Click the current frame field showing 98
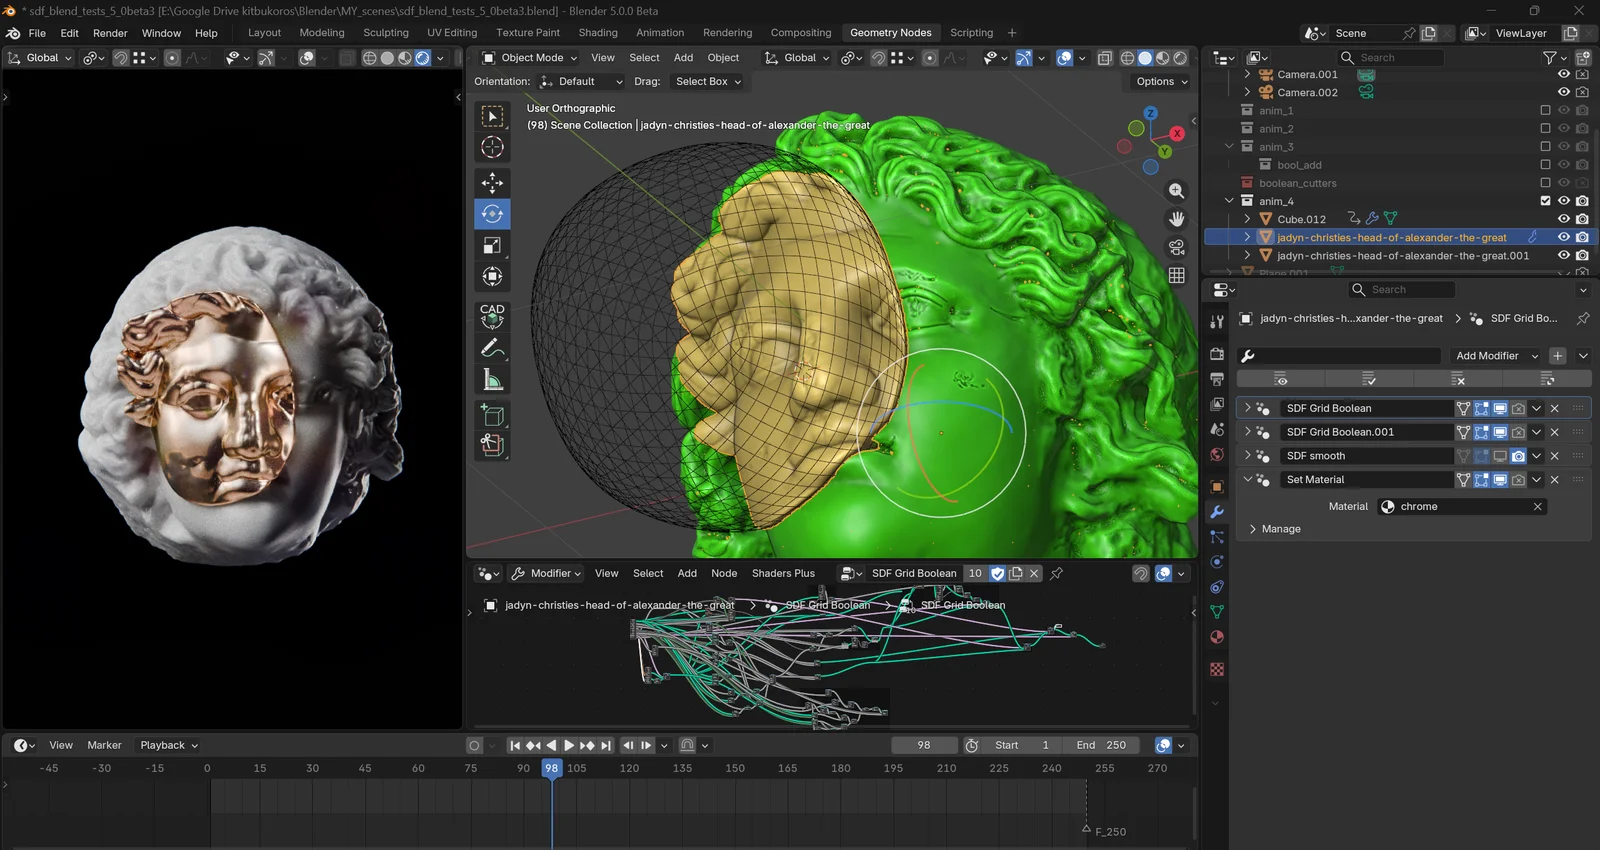Screen dimensions: 1600x850 tap(924, 745)
